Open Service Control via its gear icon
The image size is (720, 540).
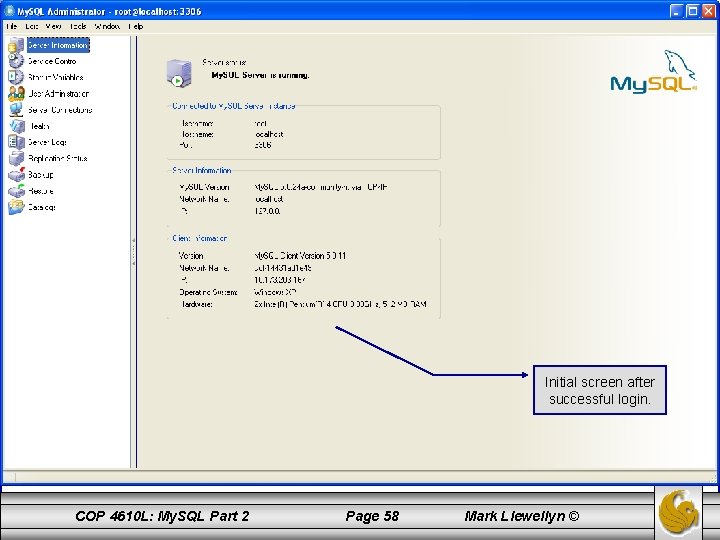(x=16, y=61)
